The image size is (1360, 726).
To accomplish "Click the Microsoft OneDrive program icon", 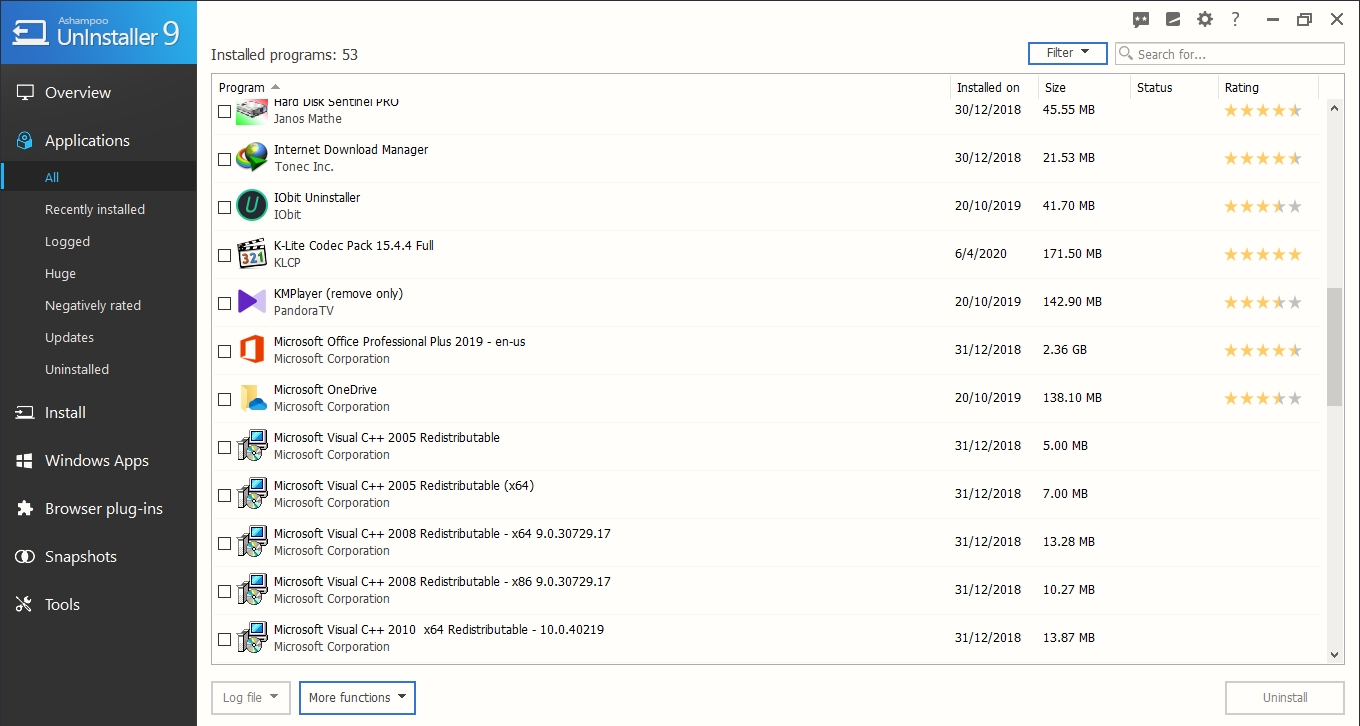I will (252, 398).
